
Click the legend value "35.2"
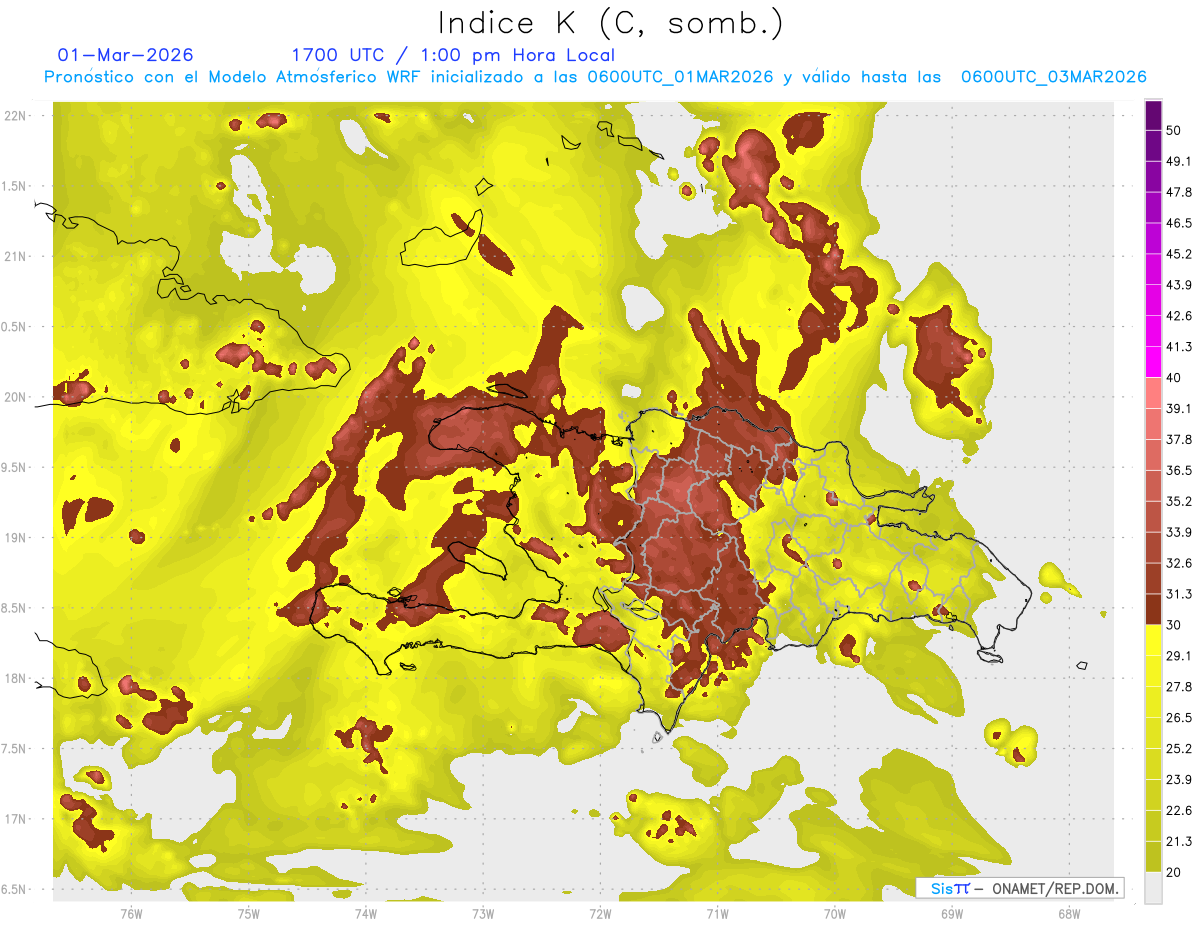point(1179,501)
